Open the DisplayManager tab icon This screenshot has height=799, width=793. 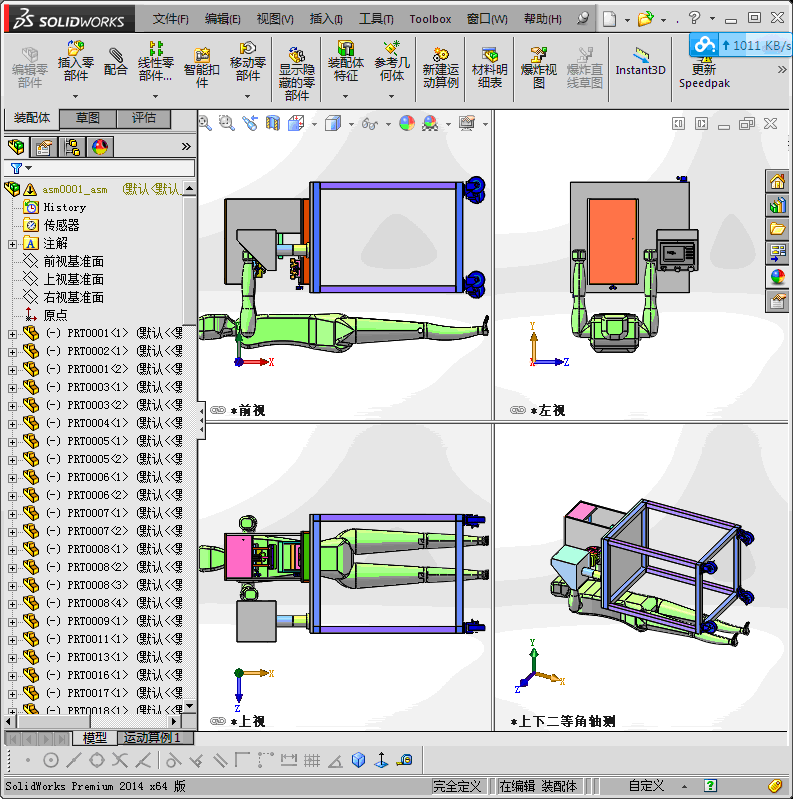pos(99,147)
